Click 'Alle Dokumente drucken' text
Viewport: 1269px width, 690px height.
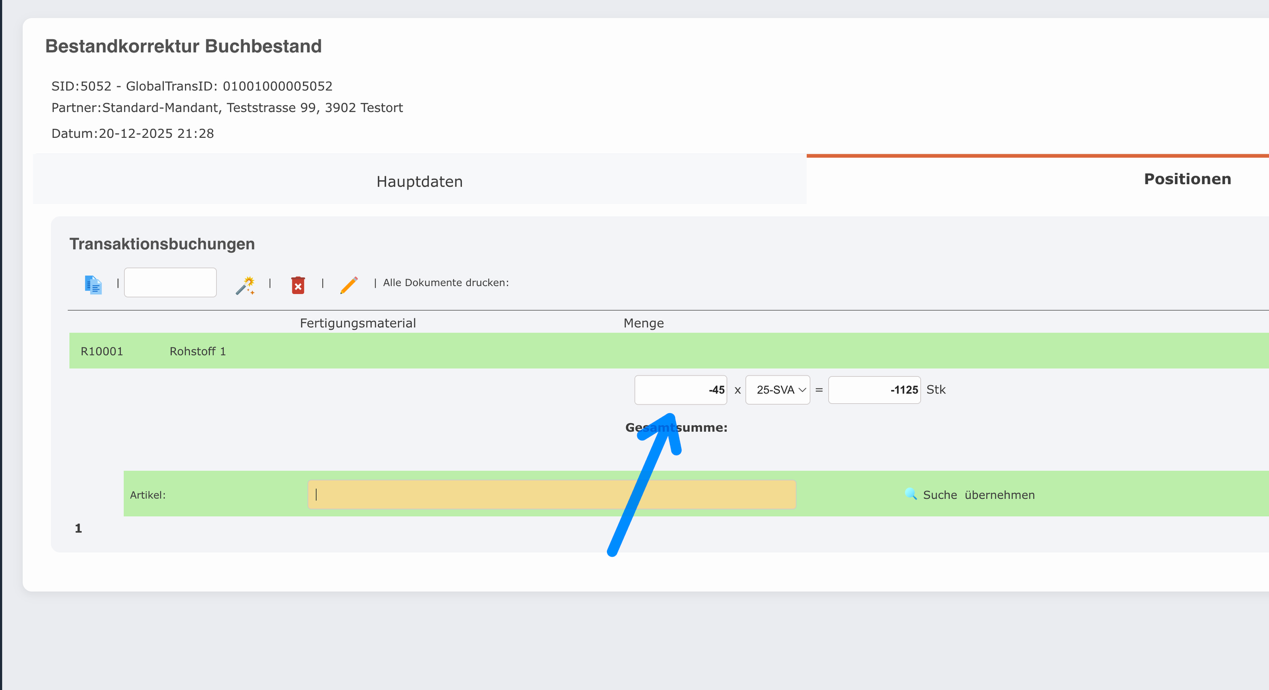[x=445, y=283]
